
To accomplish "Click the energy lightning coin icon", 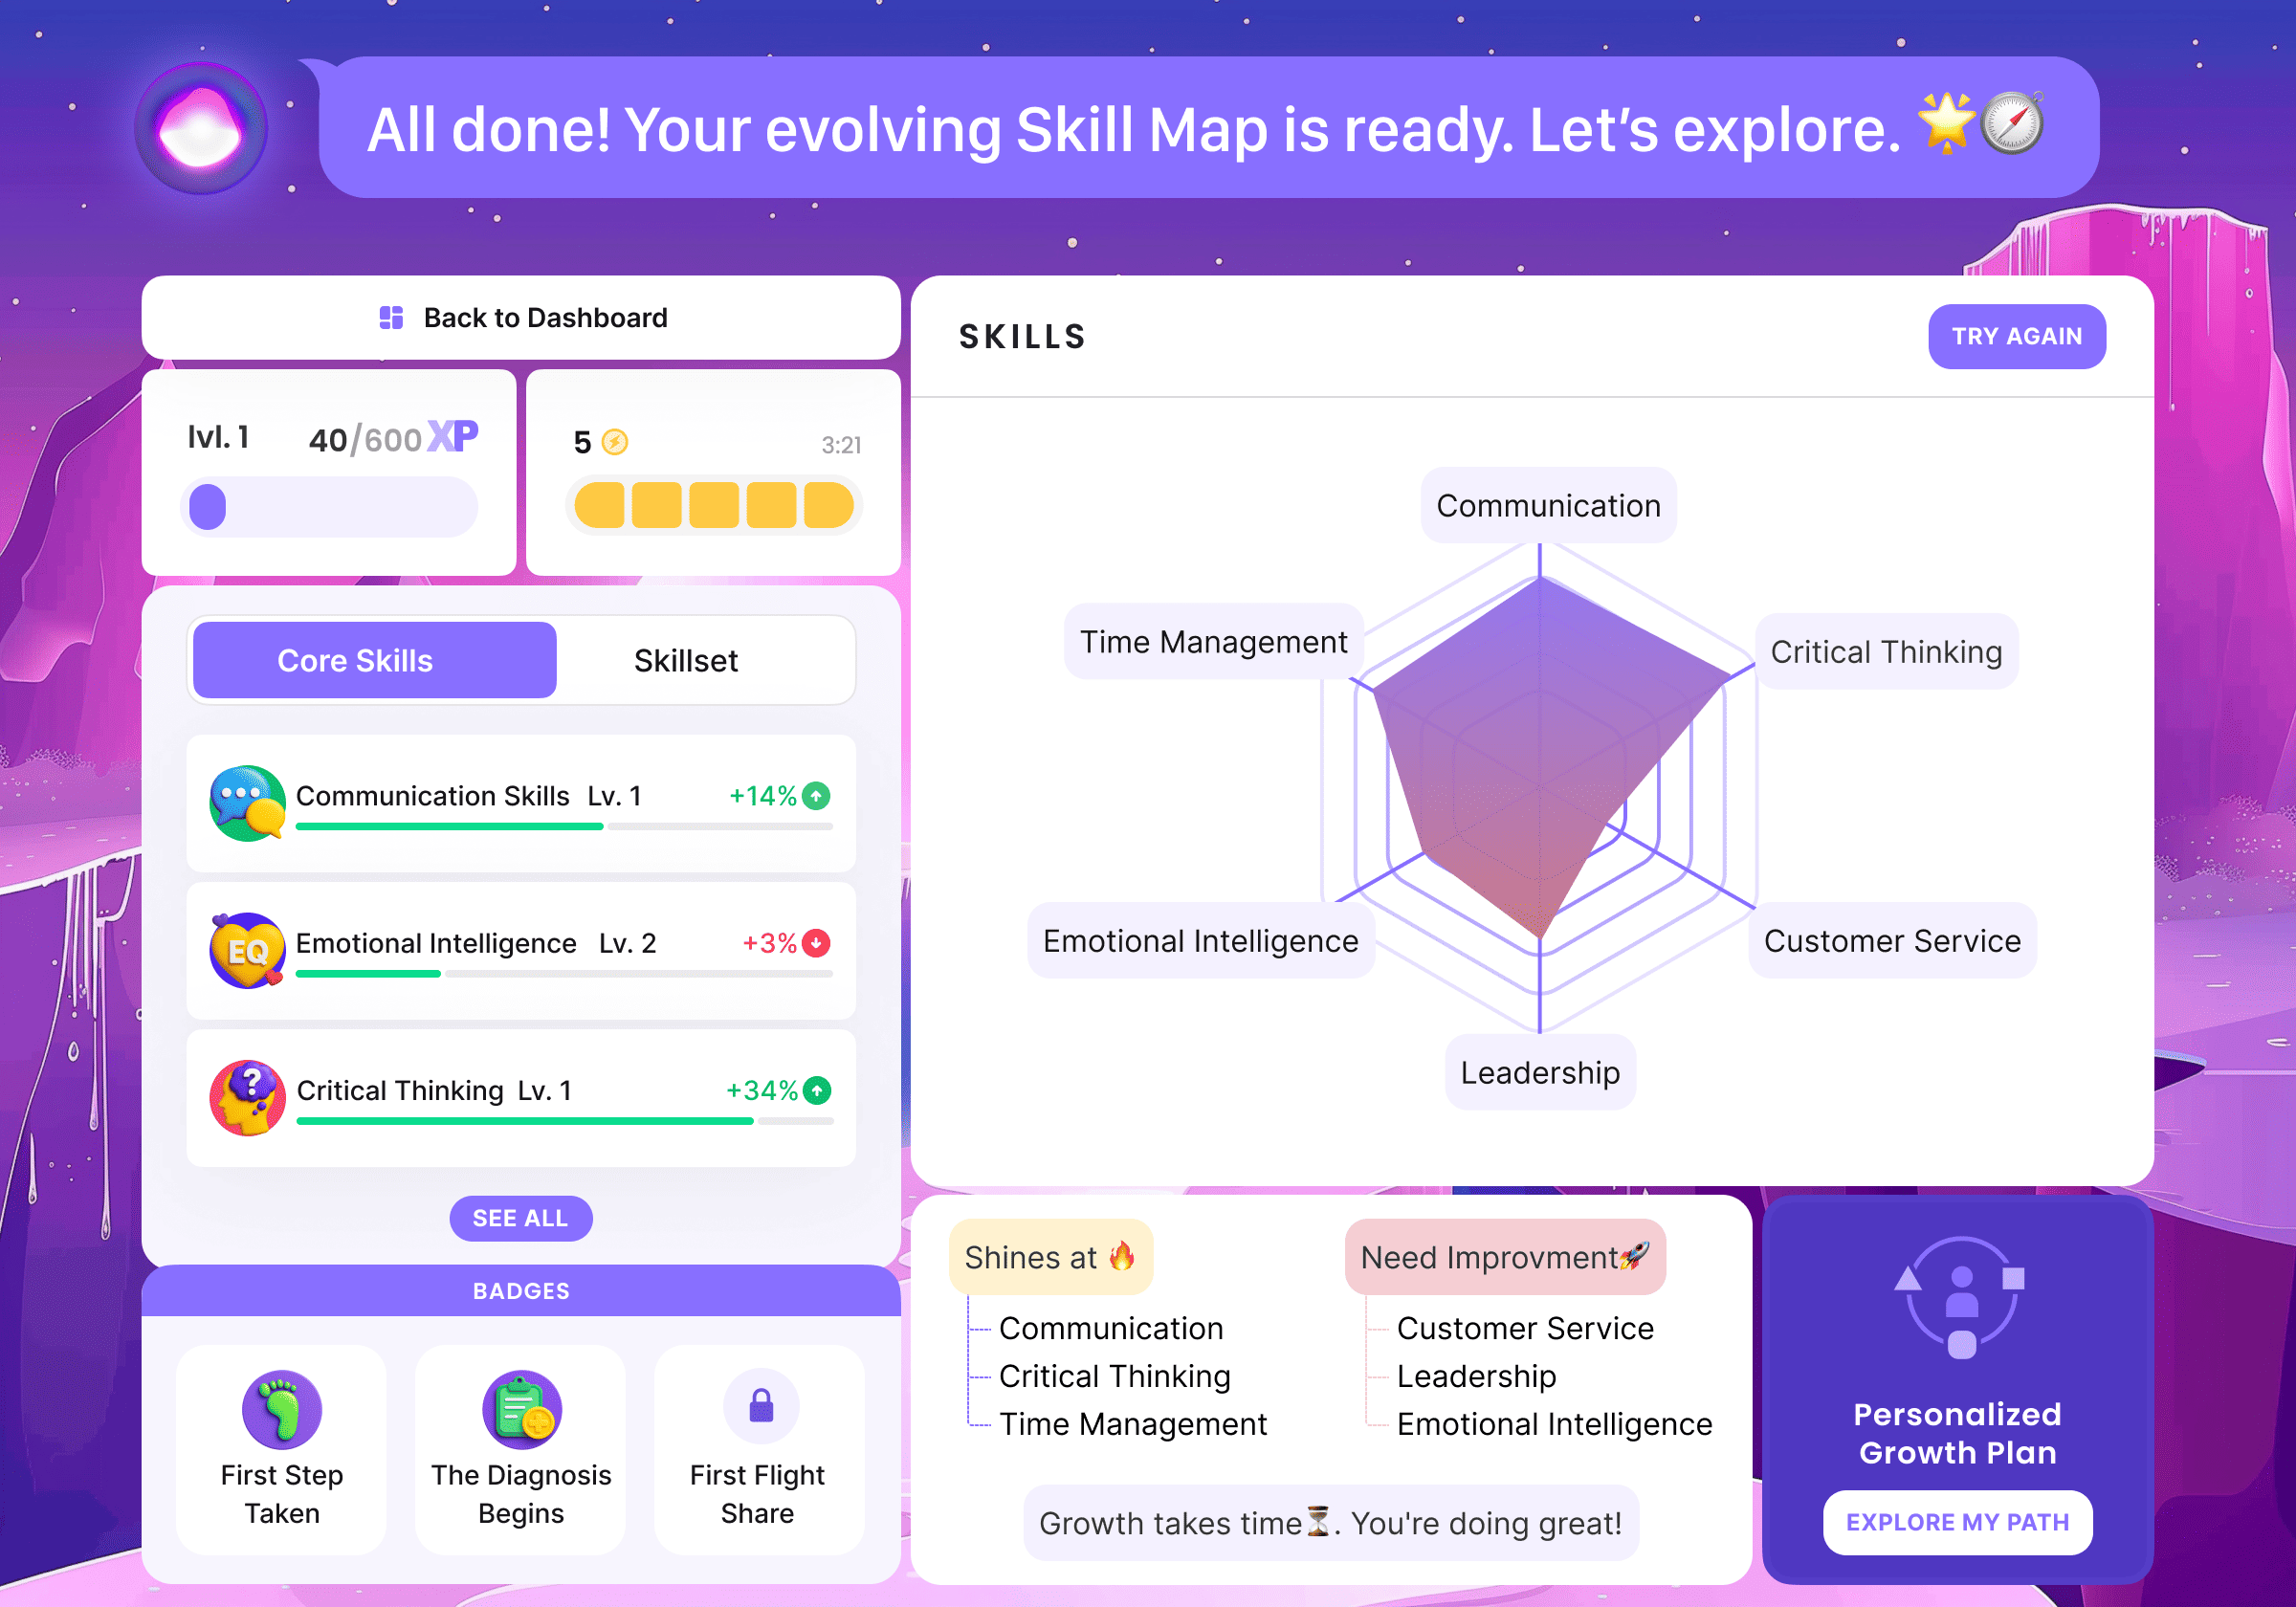I will [615, 442].
